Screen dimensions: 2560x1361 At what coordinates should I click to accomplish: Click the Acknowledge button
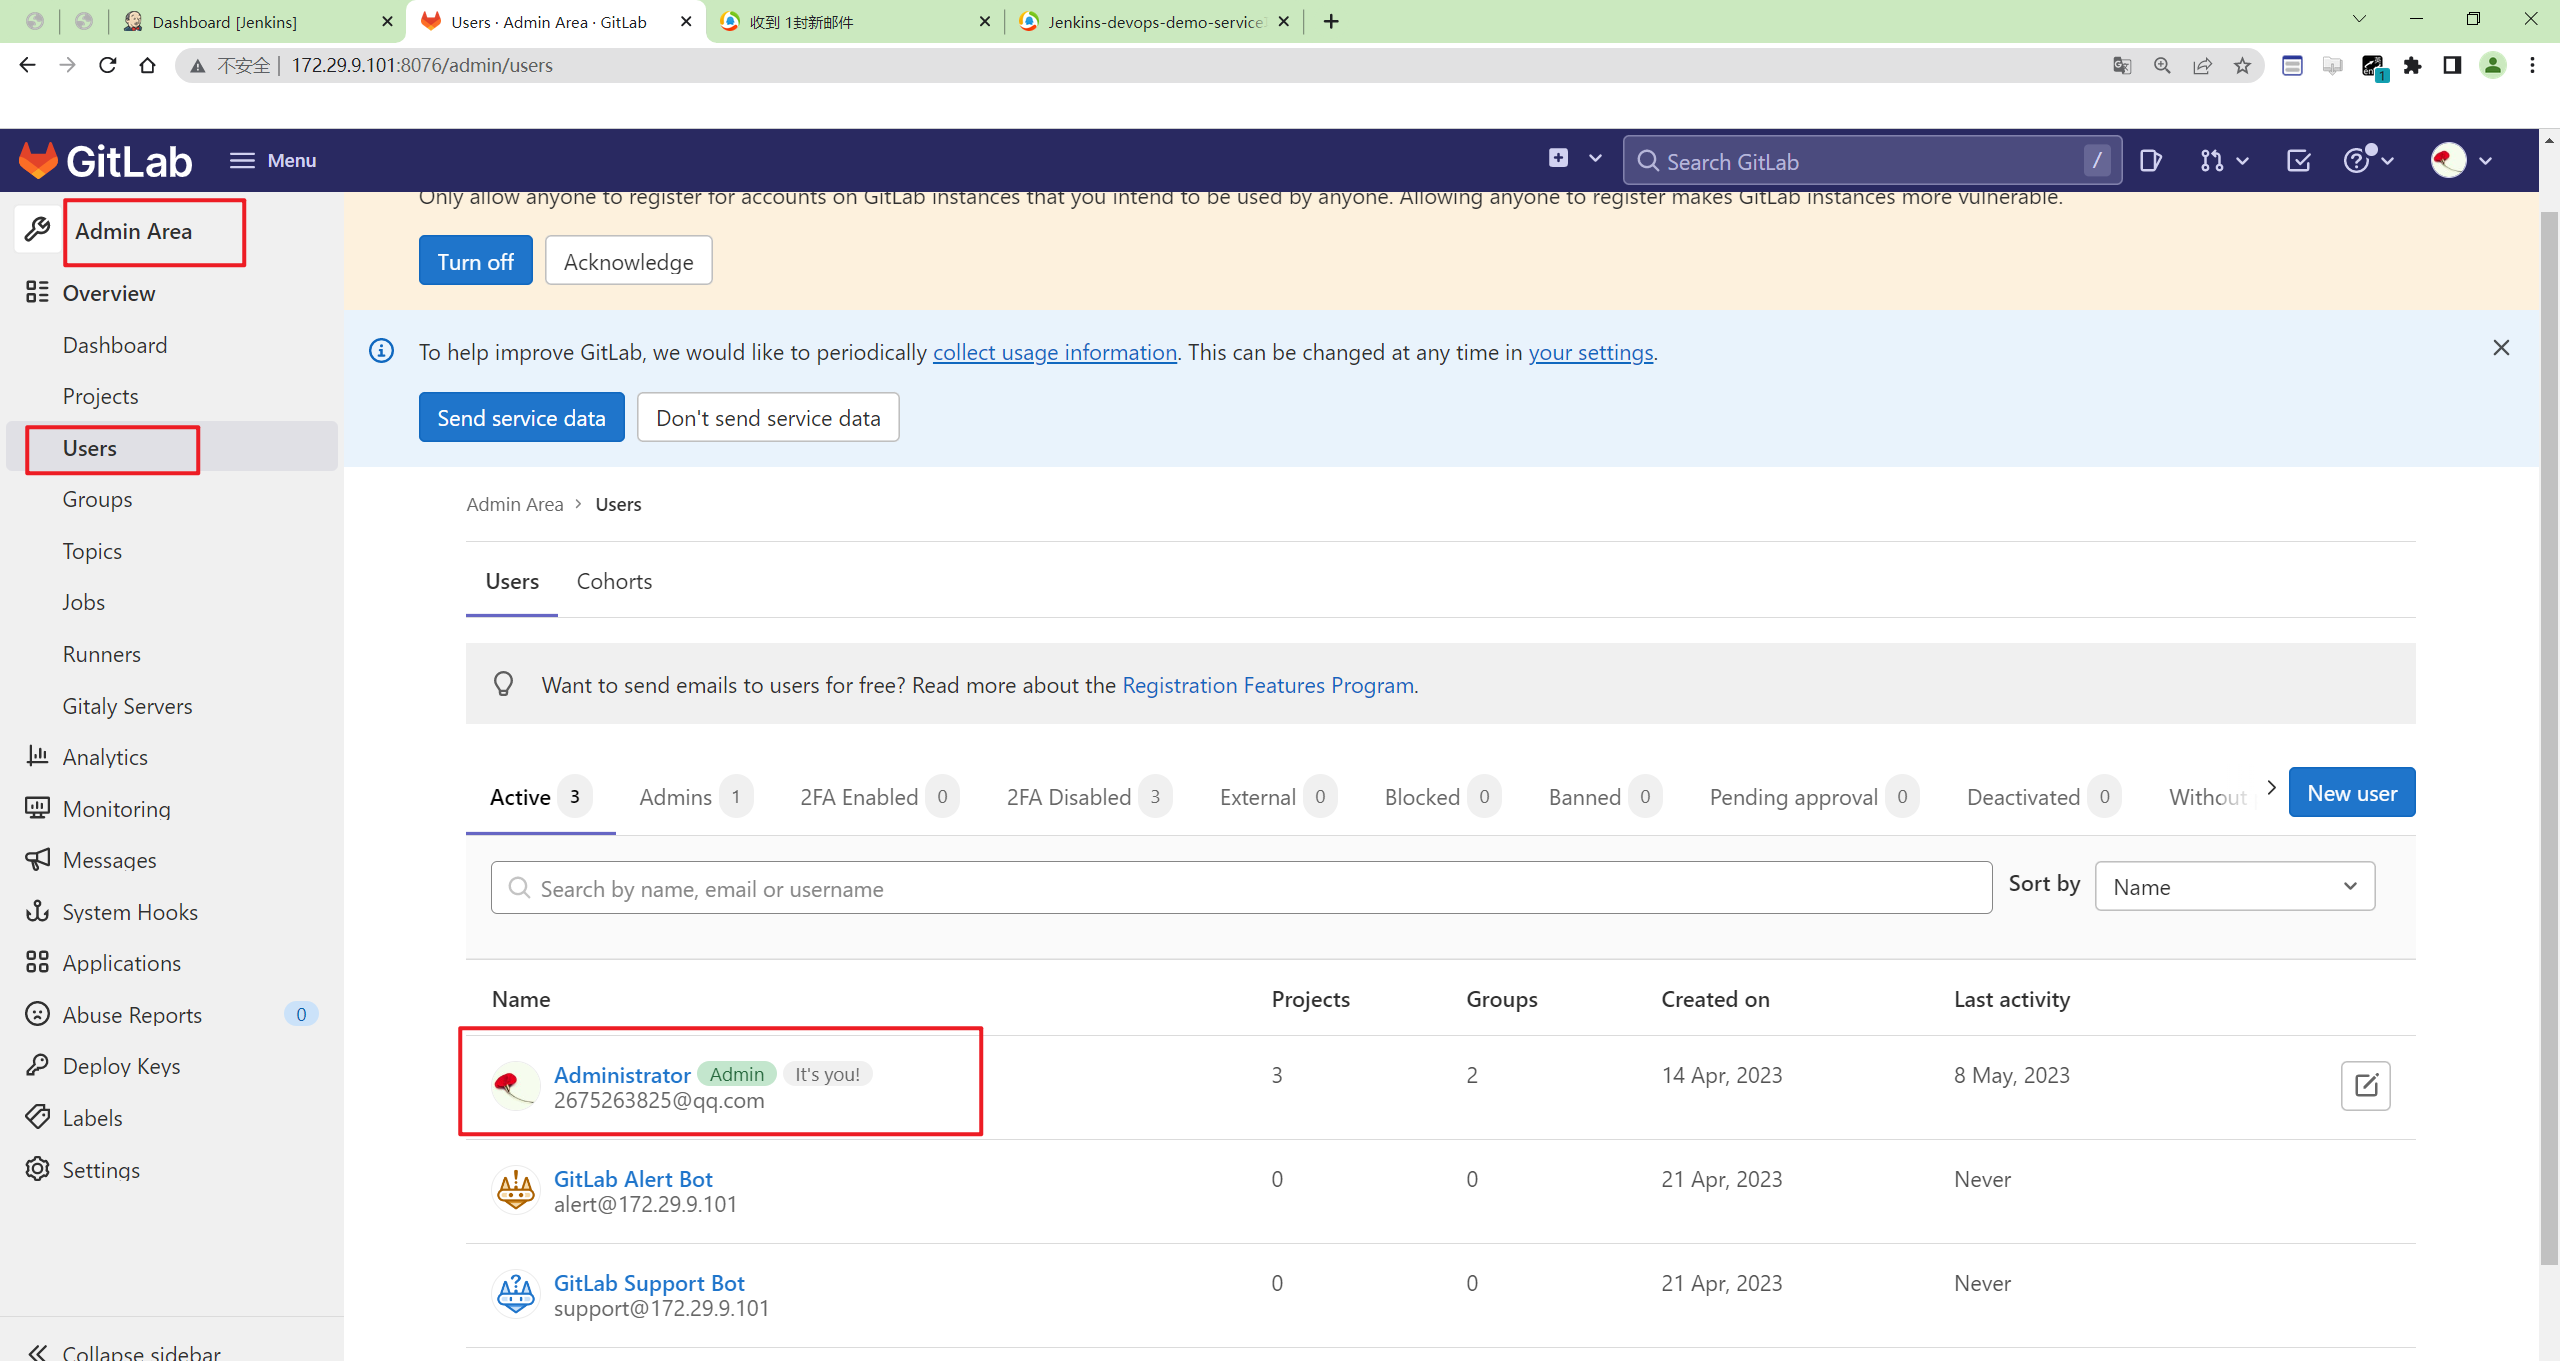coord(629,261)
